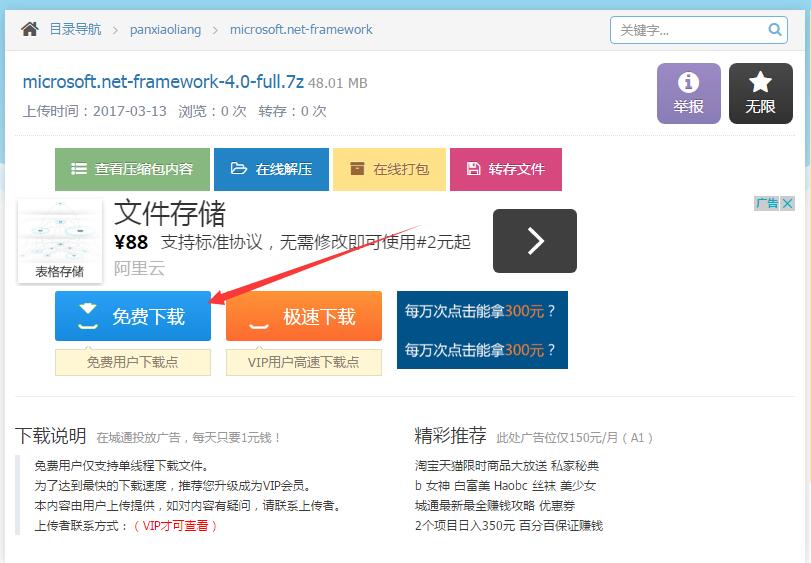Open microsoft.net-framework-4.0-full.7z file title link
This screenshot has height=563, width=811.
tap(163, 82)
